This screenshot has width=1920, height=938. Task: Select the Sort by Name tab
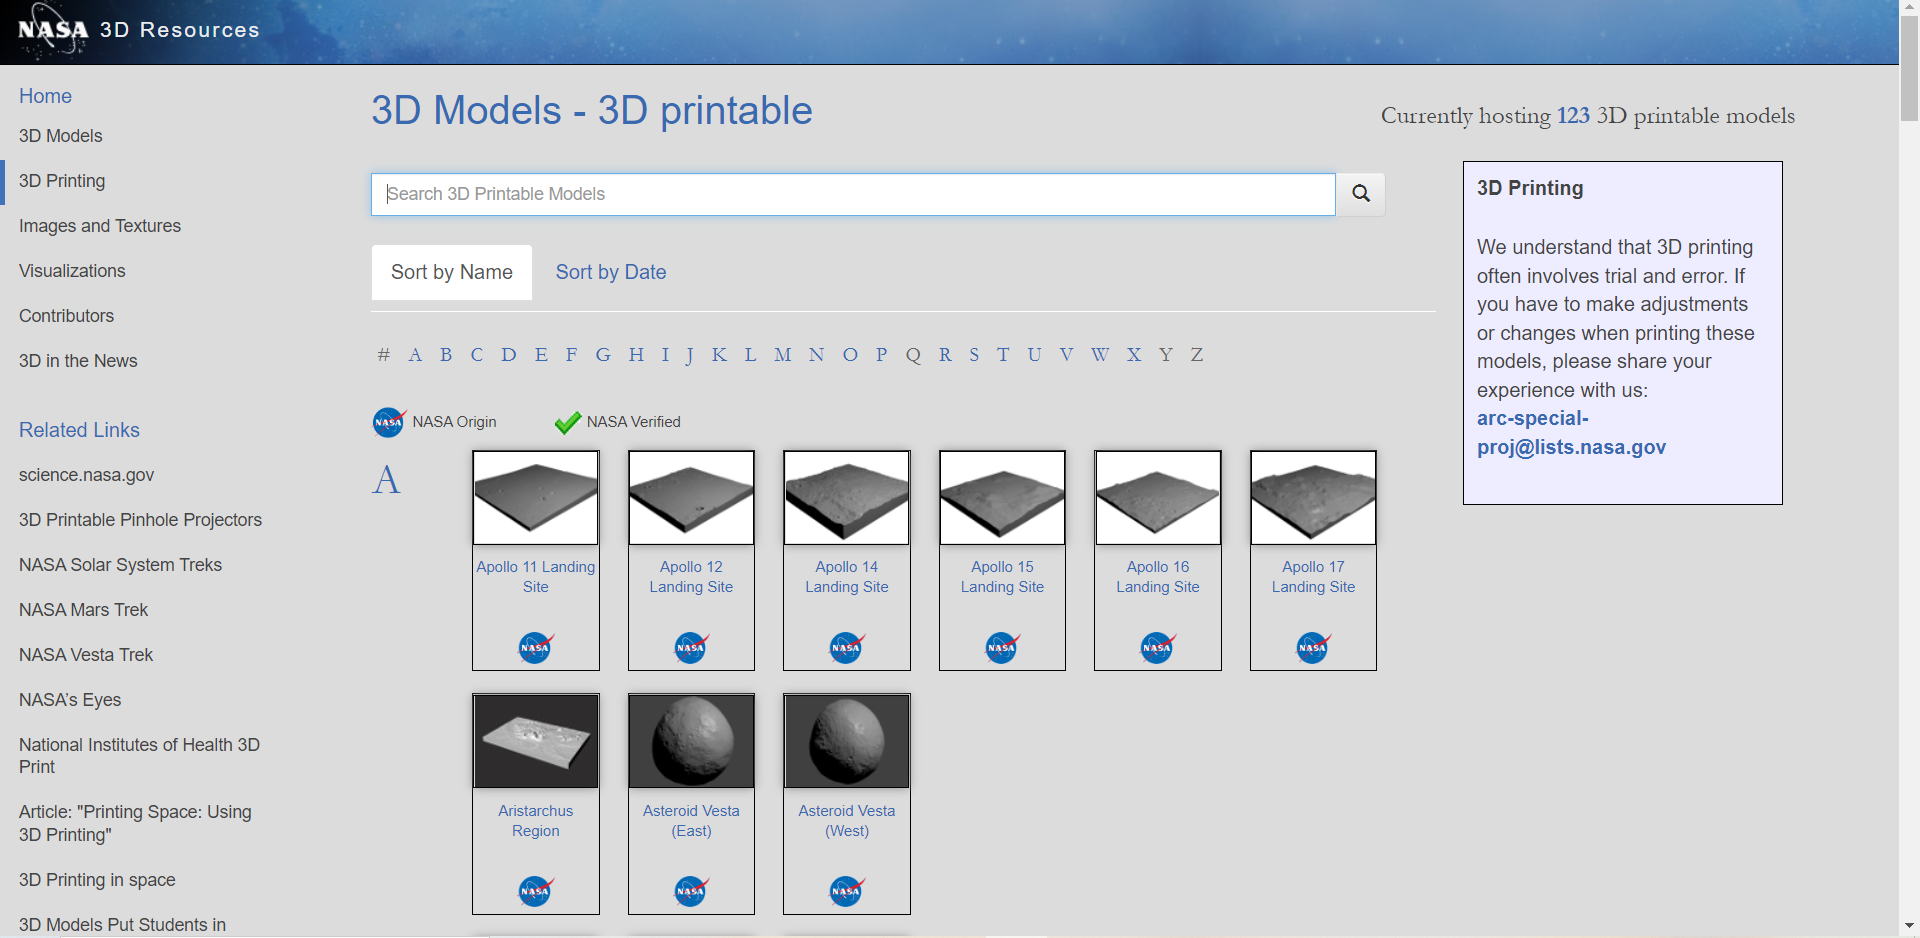click(x=452, y=272)
